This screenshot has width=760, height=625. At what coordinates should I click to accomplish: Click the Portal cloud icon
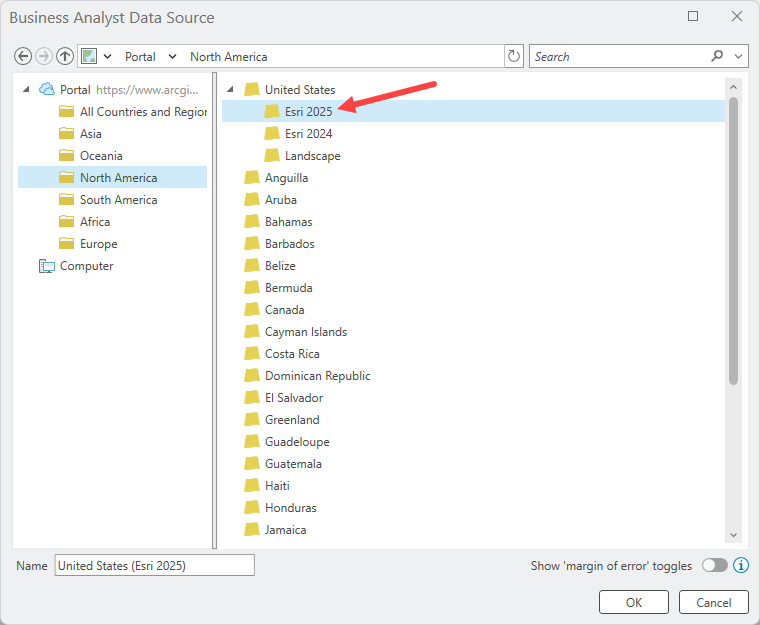[47, 89]
